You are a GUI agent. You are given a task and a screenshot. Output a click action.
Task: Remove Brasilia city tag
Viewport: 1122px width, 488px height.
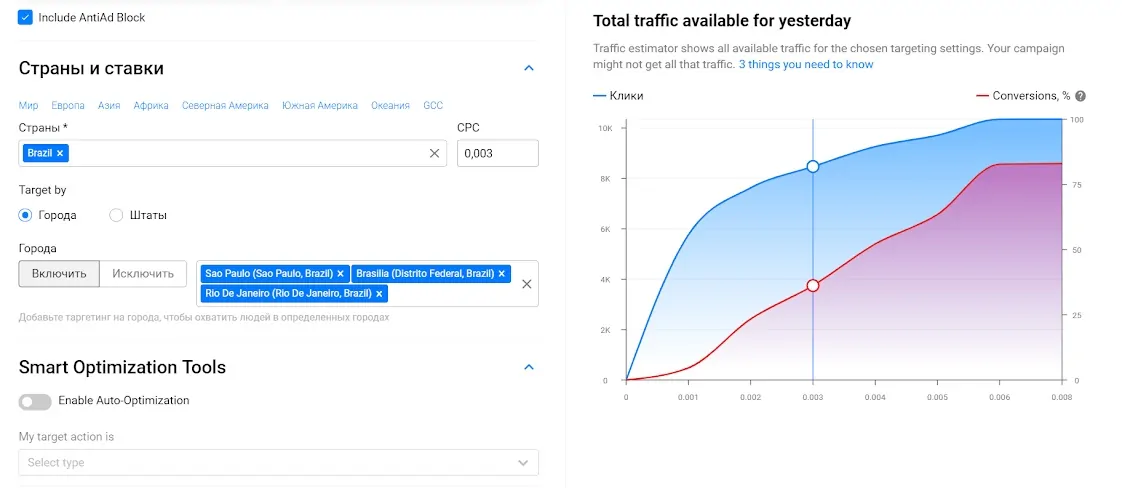(x=502, y=273)
